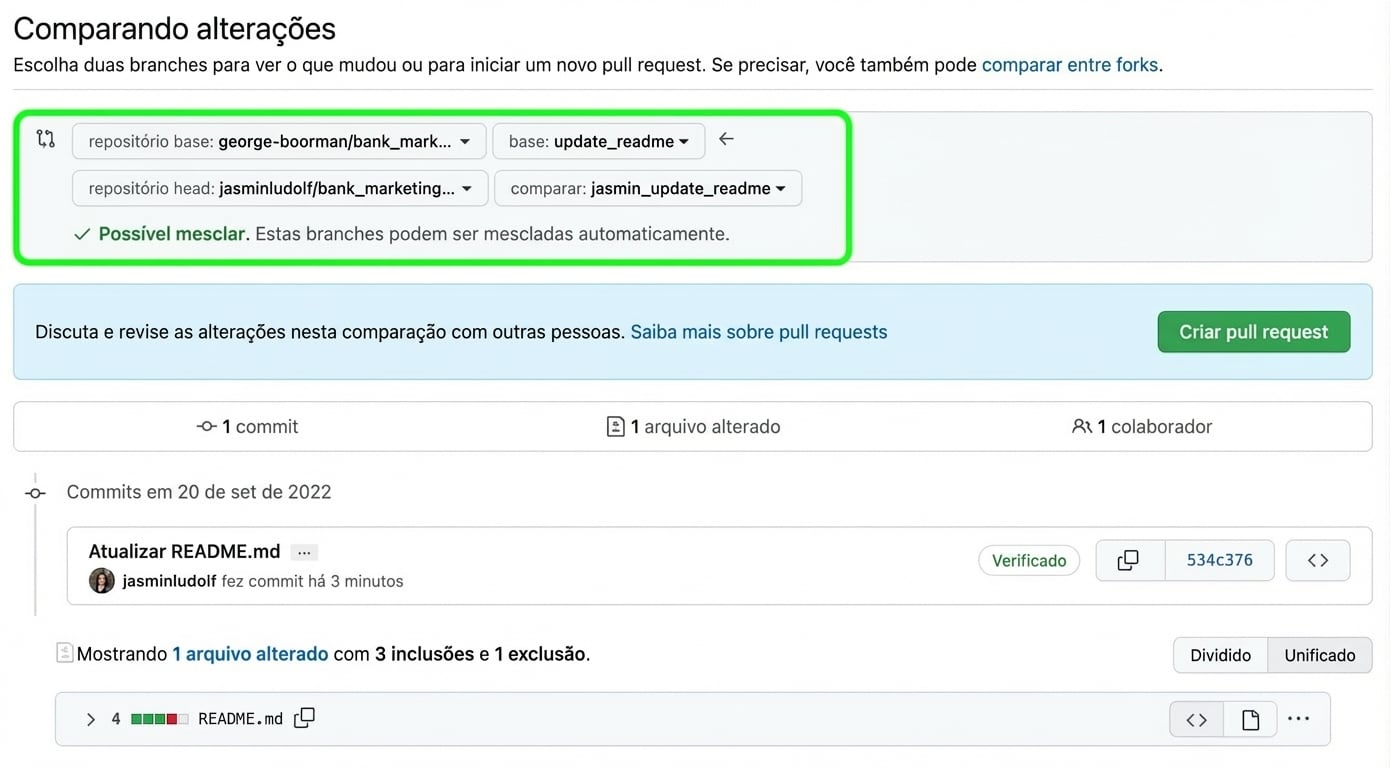Copy README.md file path icon
Viewport: 1390px width, 768px height.
click(305, 718)
